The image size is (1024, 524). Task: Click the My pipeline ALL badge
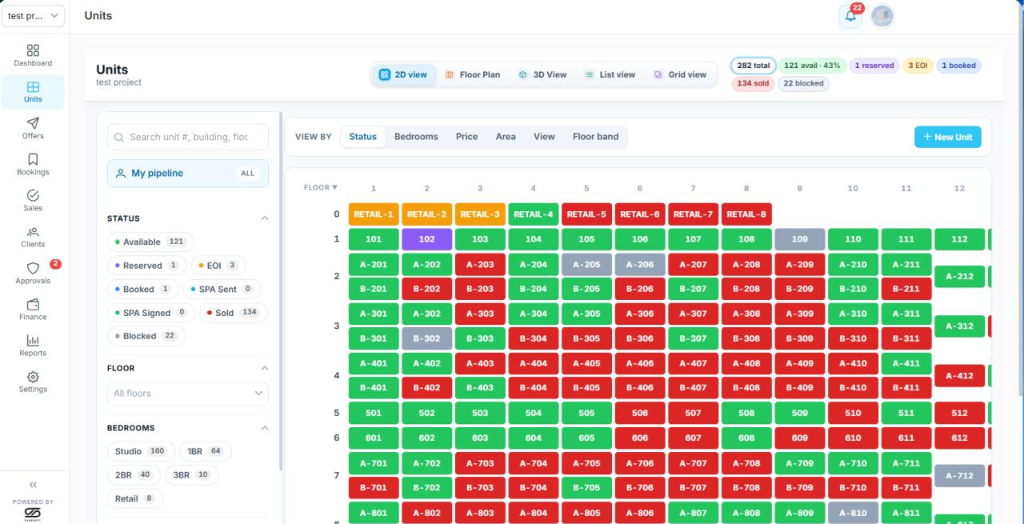tap(248, 174)
